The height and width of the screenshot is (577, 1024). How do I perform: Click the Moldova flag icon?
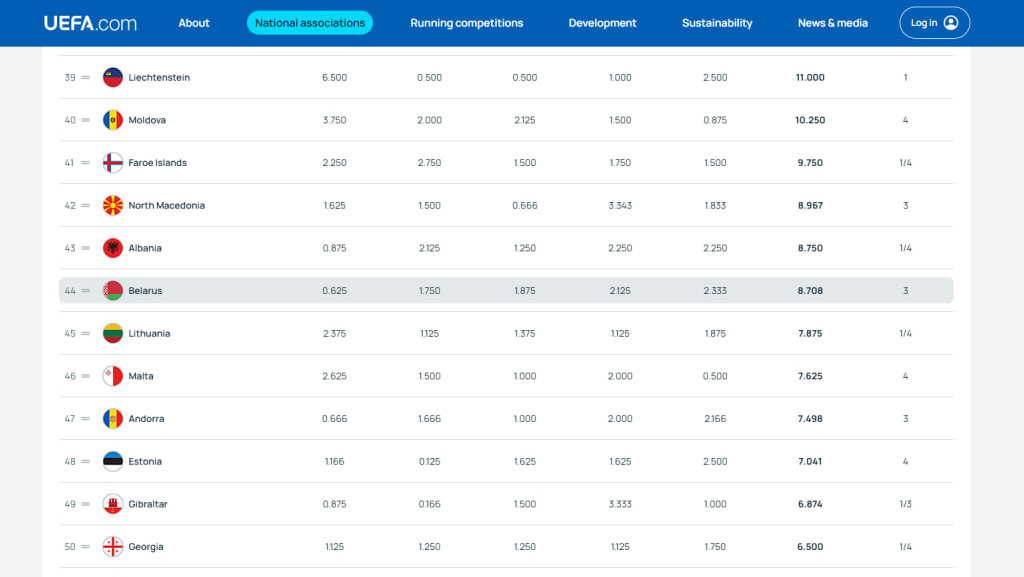coord(113,120)
